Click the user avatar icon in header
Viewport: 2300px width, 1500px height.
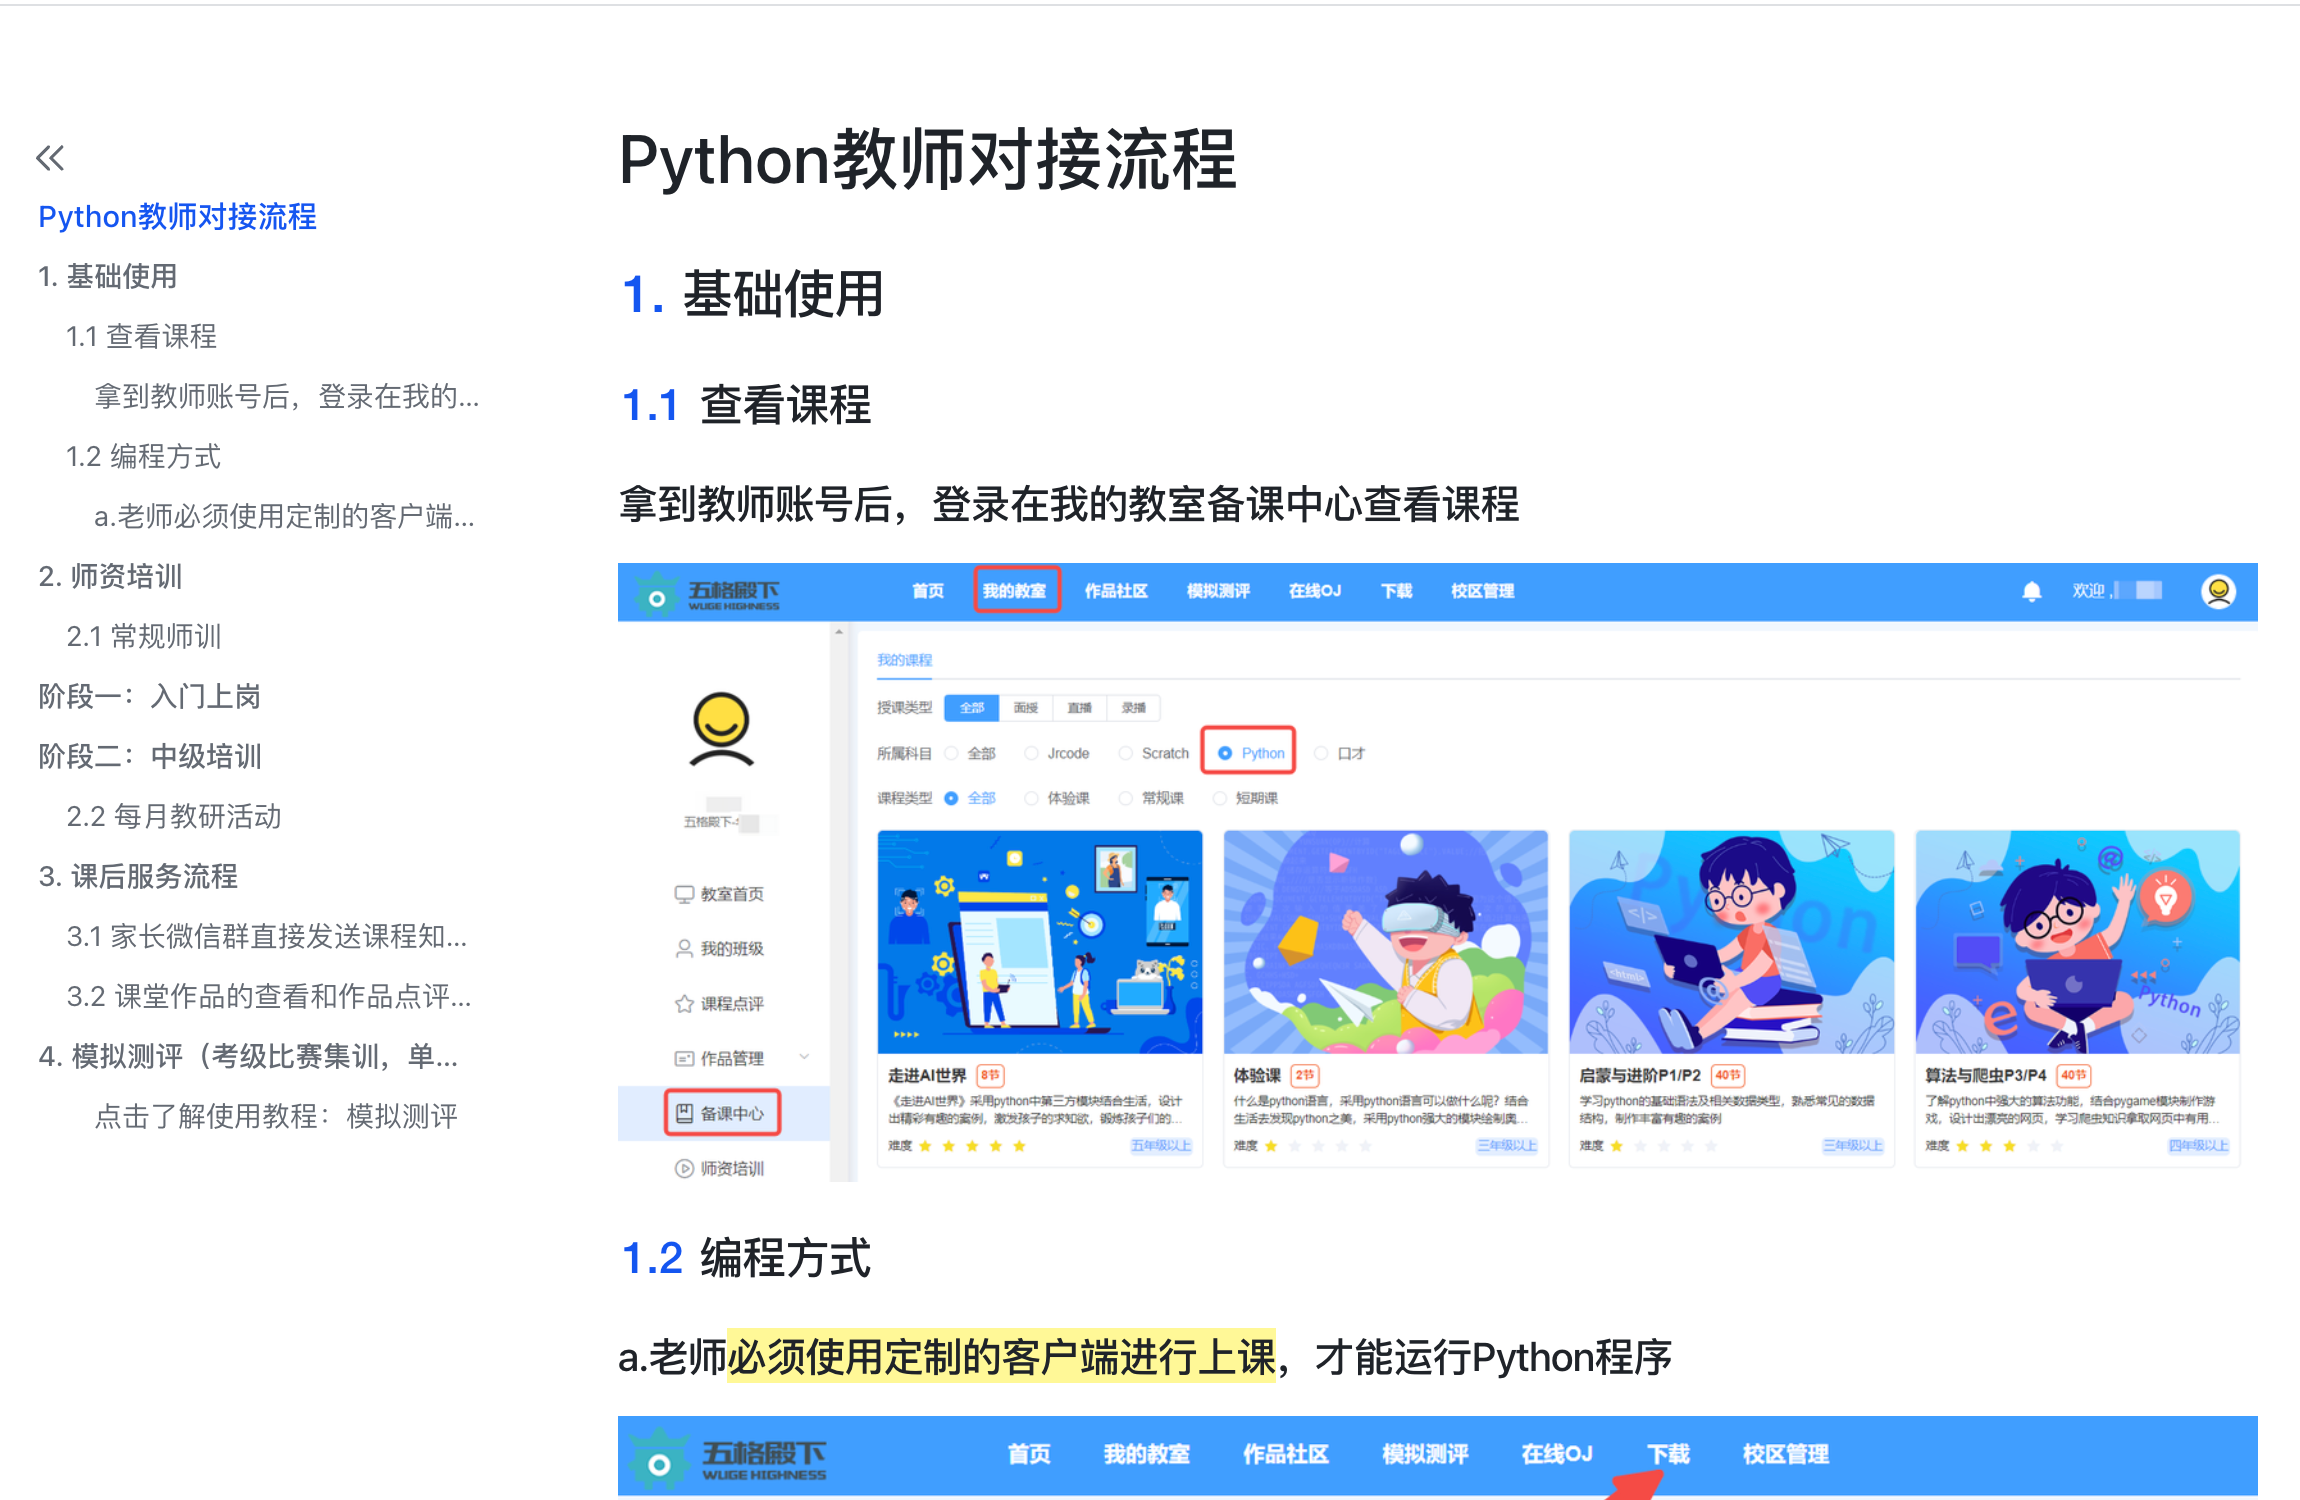[2218, 592]
